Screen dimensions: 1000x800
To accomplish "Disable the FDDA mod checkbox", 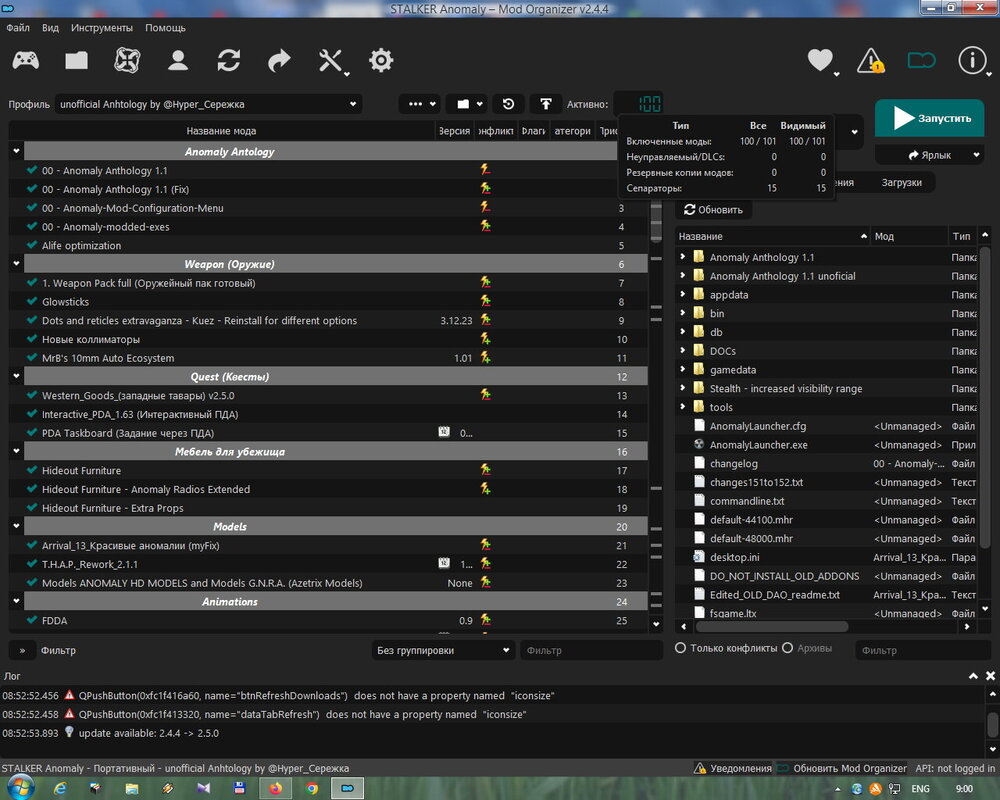I will [x=33, y=621].
